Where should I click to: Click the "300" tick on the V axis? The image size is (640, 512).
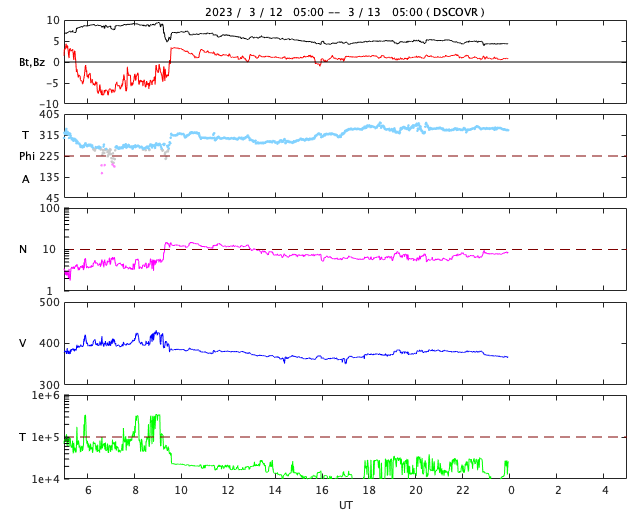point(49,385)
